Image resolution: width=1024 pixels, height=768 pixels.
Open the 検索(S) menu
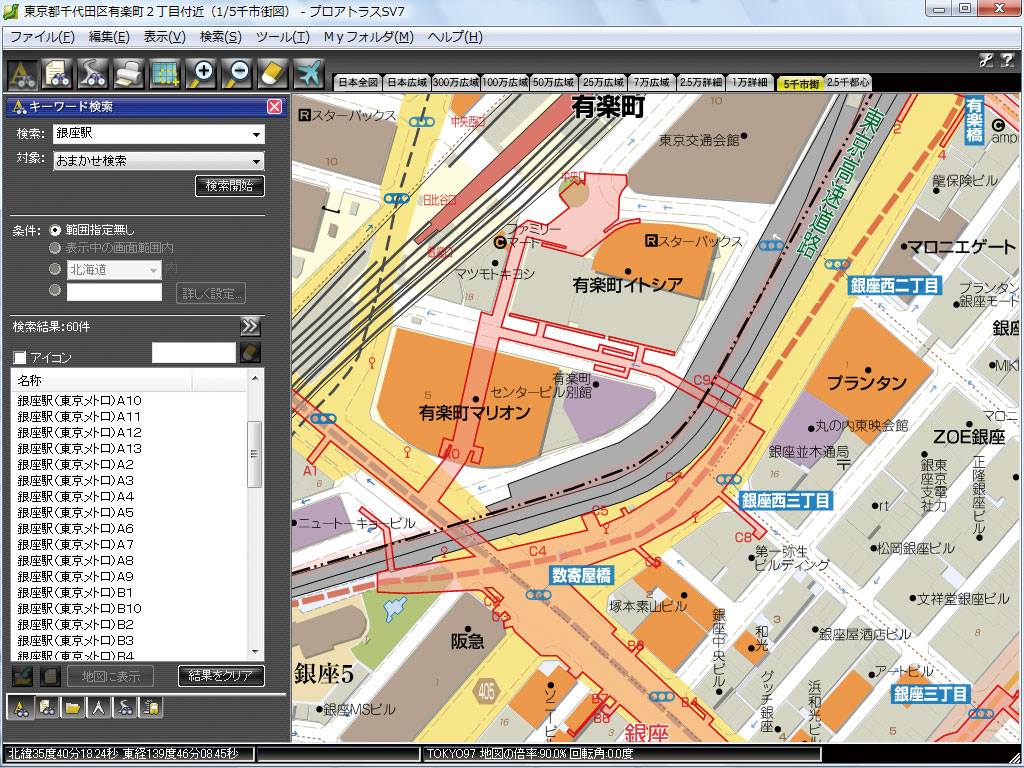[x=221, y=37]
